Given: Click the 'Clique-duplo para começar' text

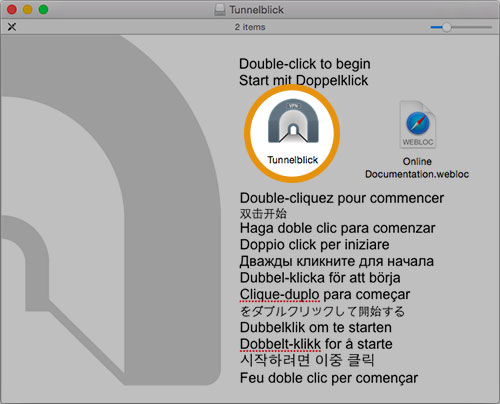Looking at the screenshot, I should (325, 294).
